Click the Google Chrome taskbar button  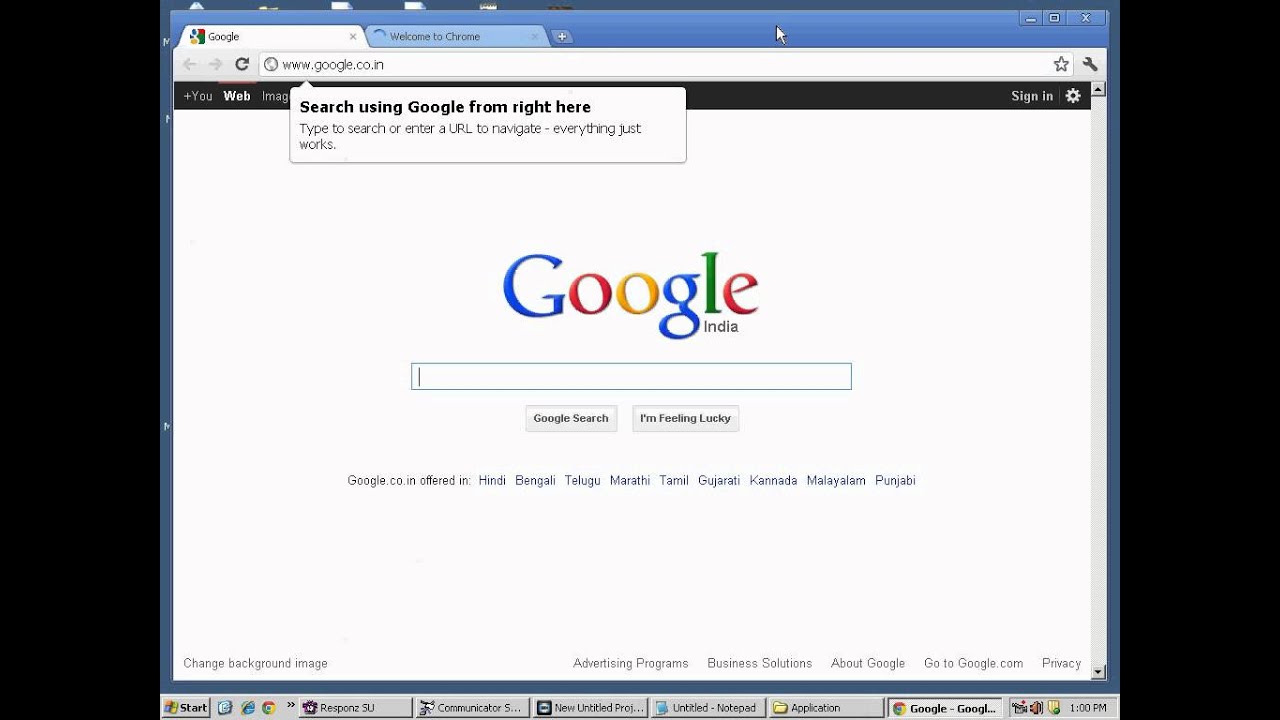pyautogui.click(x=946, y=707)
